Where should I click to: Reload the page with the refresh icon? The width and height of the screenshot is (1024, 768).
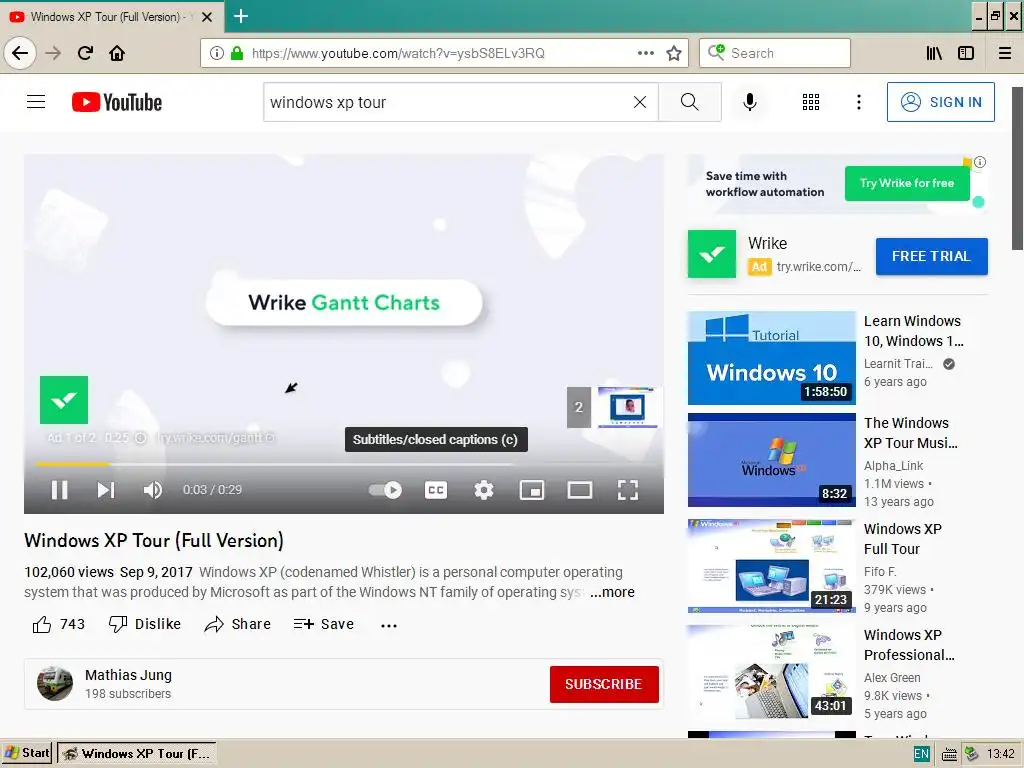coord(86,53)
